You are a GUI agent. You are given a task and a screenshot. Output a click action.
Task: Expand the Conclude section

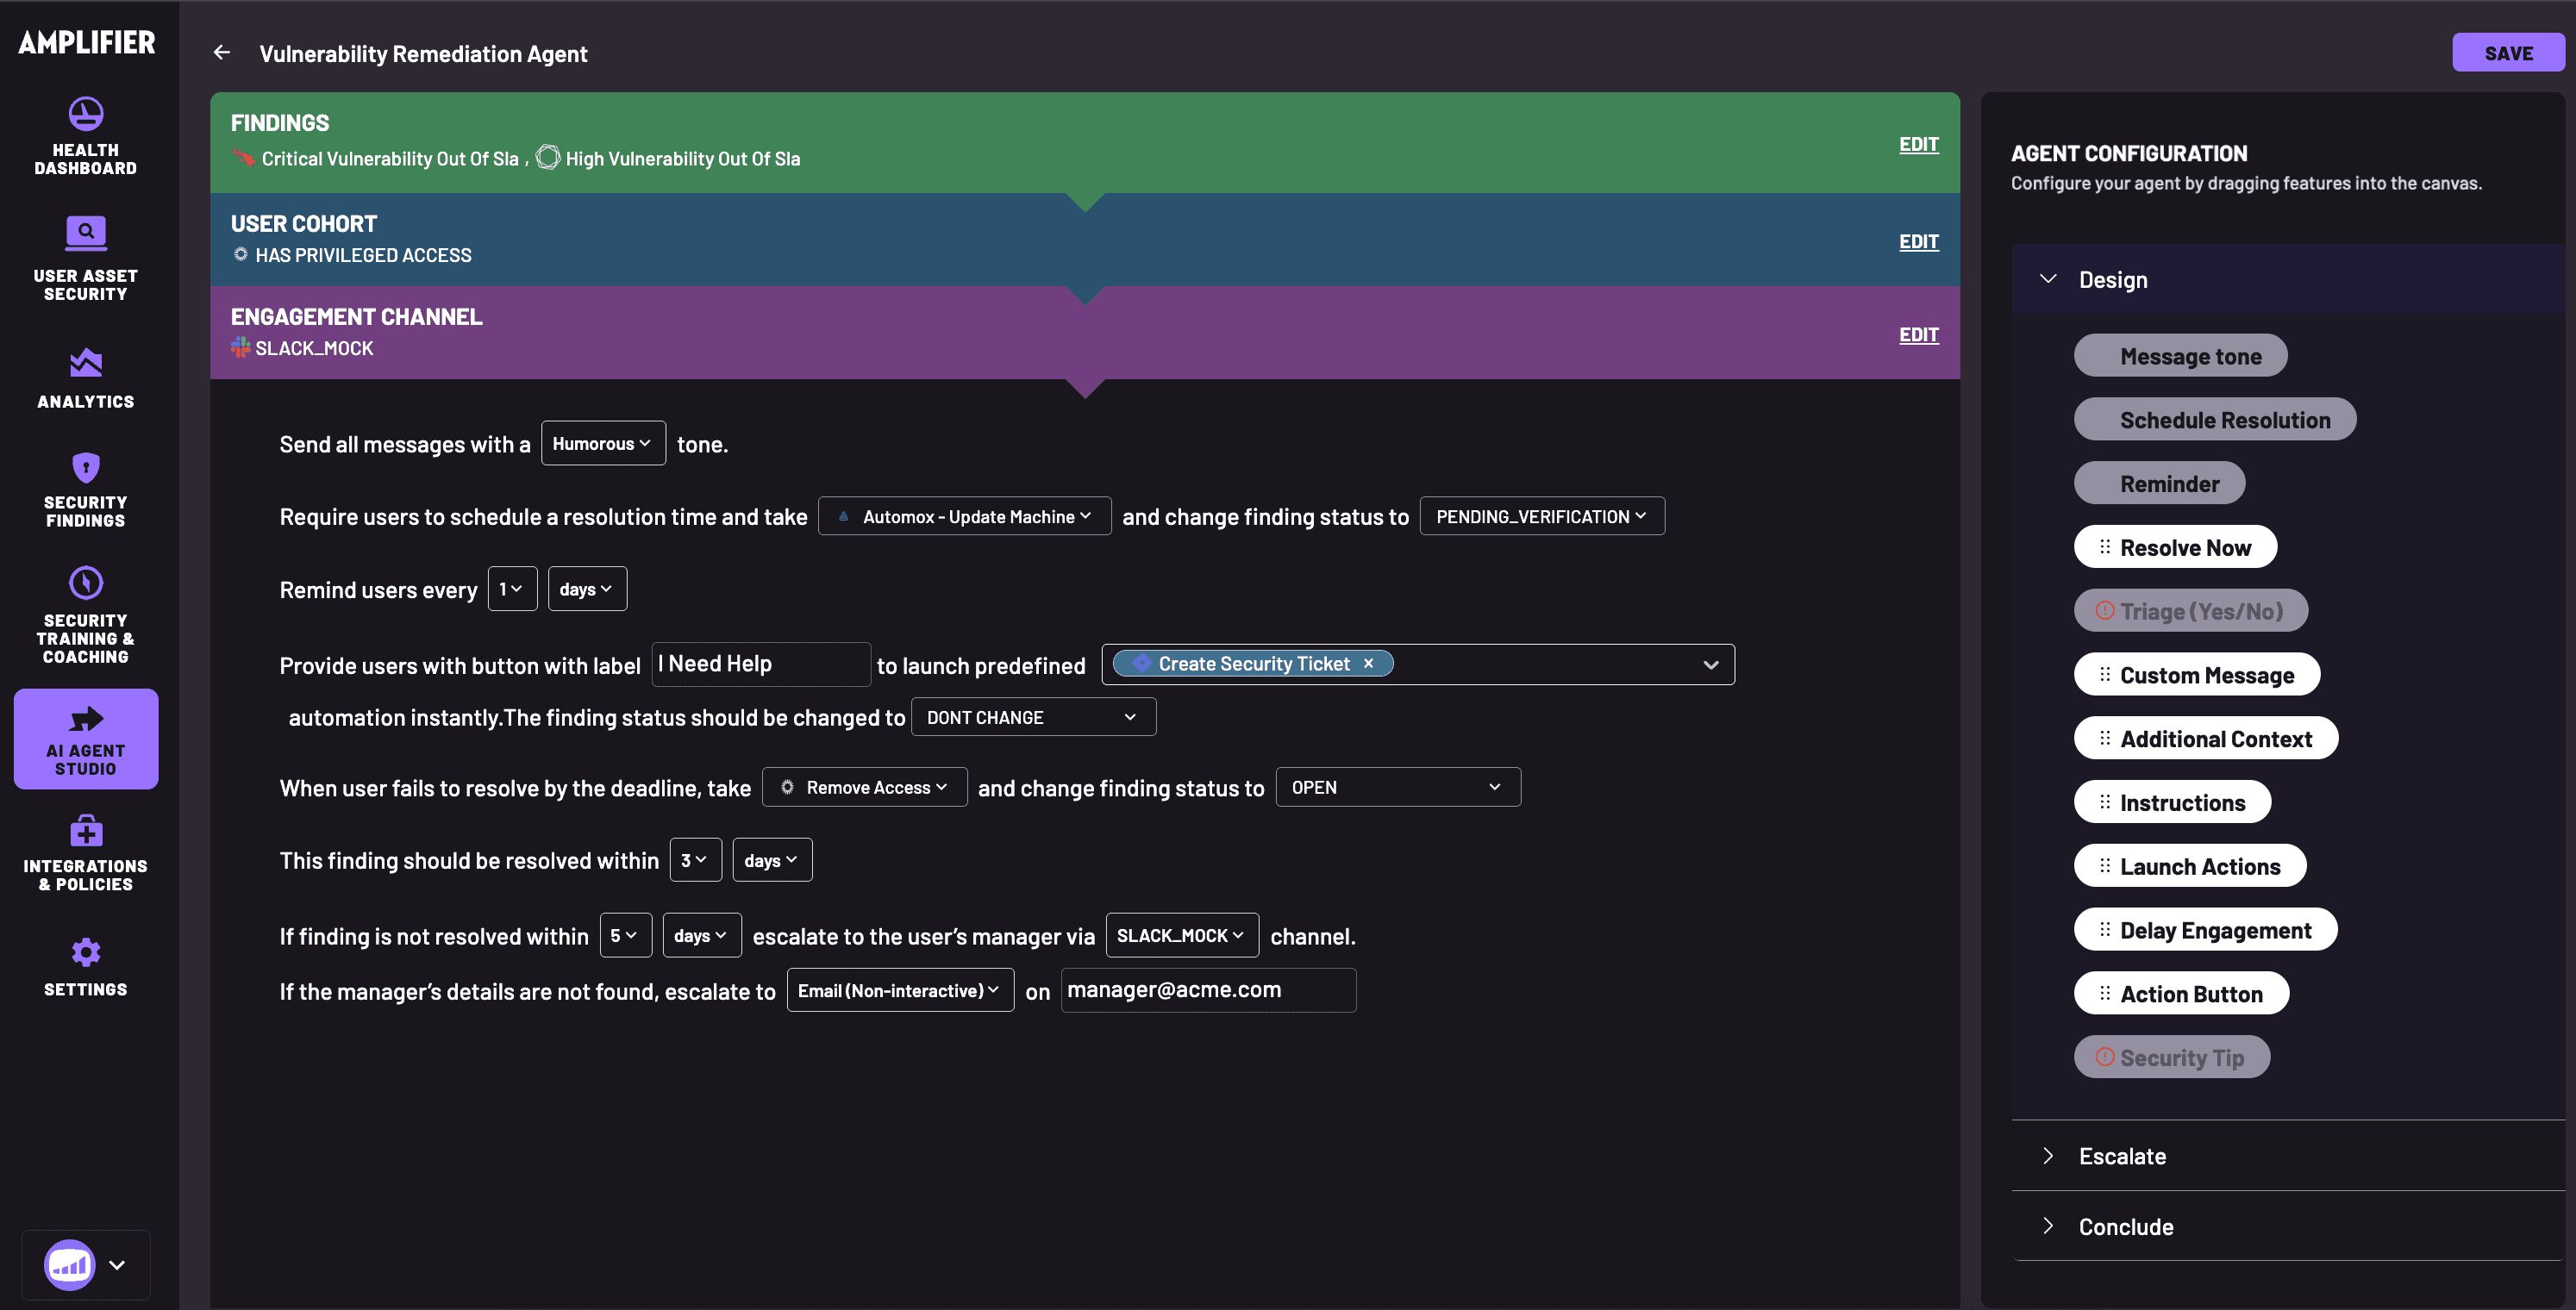tap(2050, 1226)
